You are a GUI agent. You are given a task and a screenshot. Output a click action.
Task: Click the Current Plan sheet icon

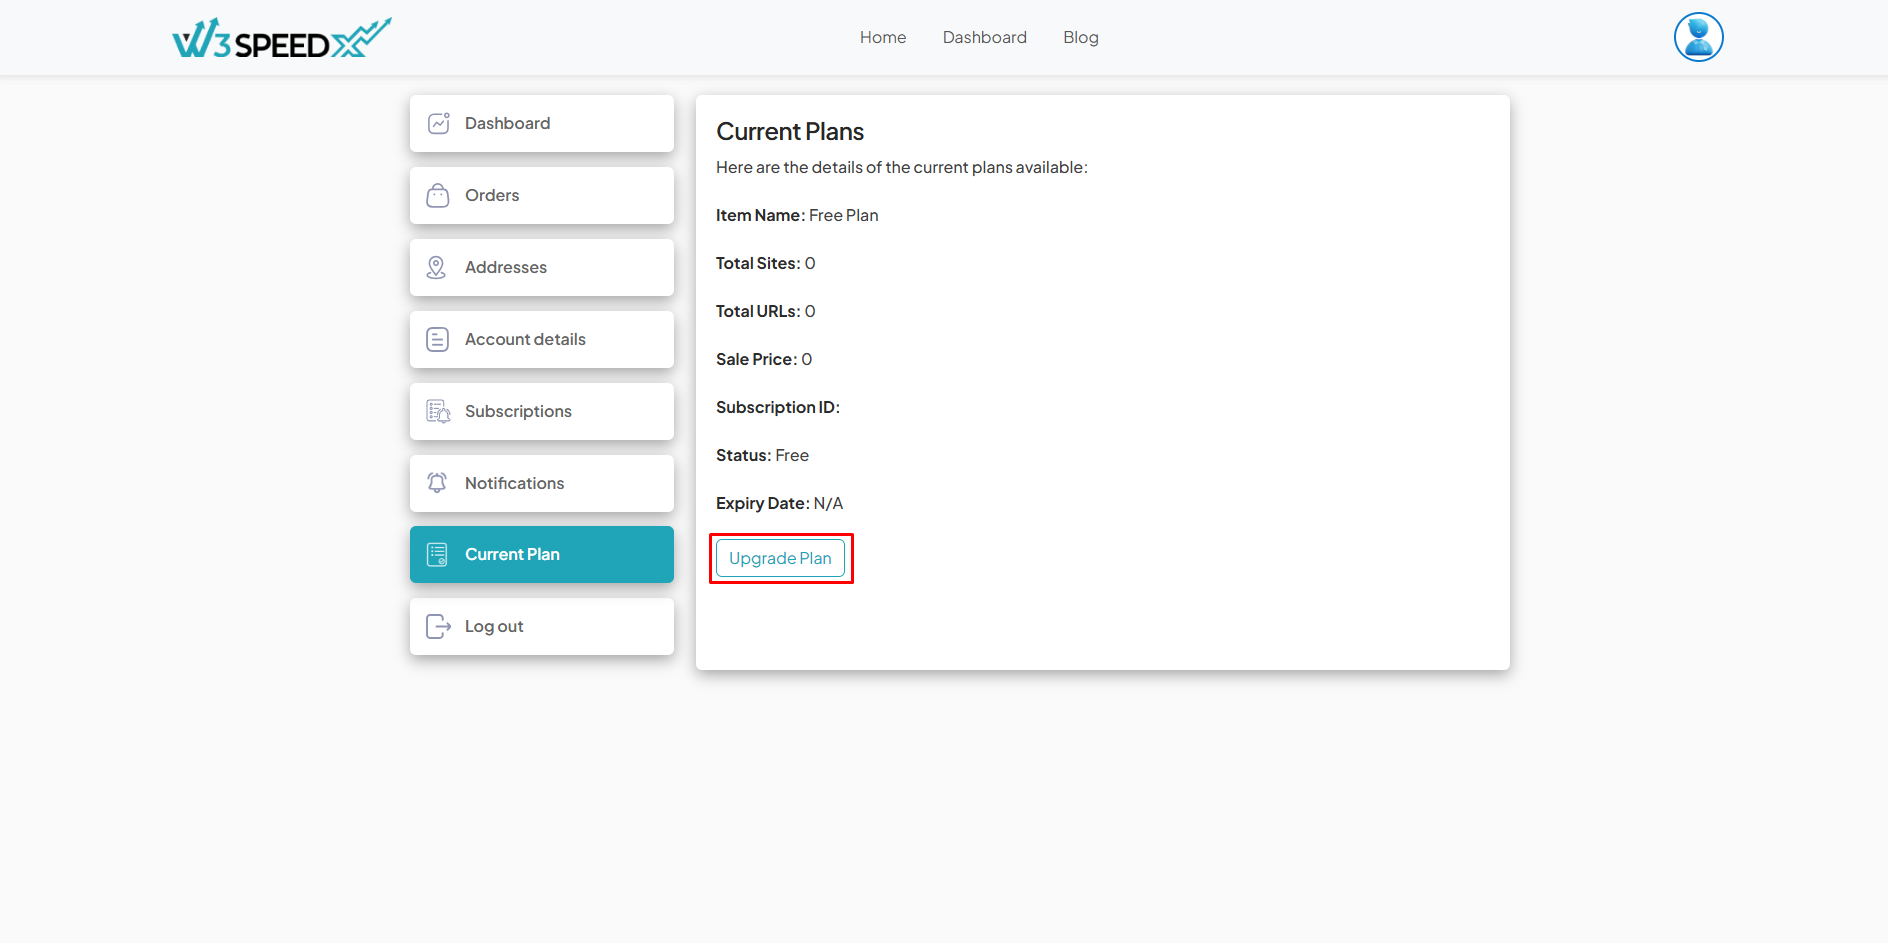coord(438,554)
